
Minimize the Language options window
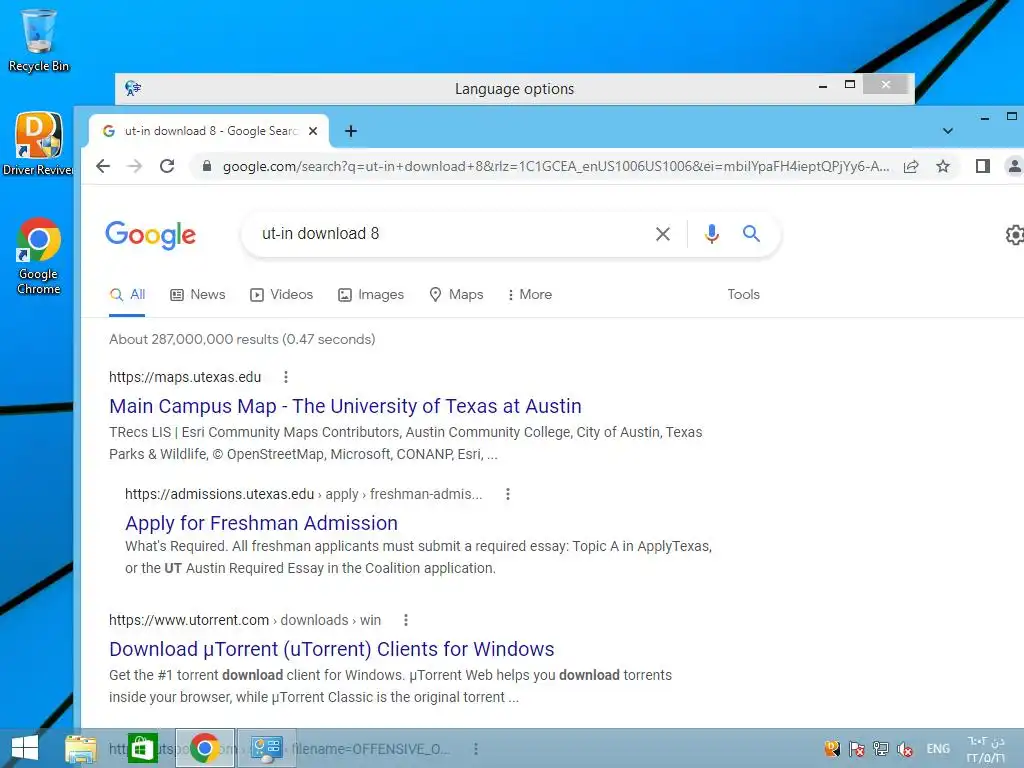(x=823, y=86)
